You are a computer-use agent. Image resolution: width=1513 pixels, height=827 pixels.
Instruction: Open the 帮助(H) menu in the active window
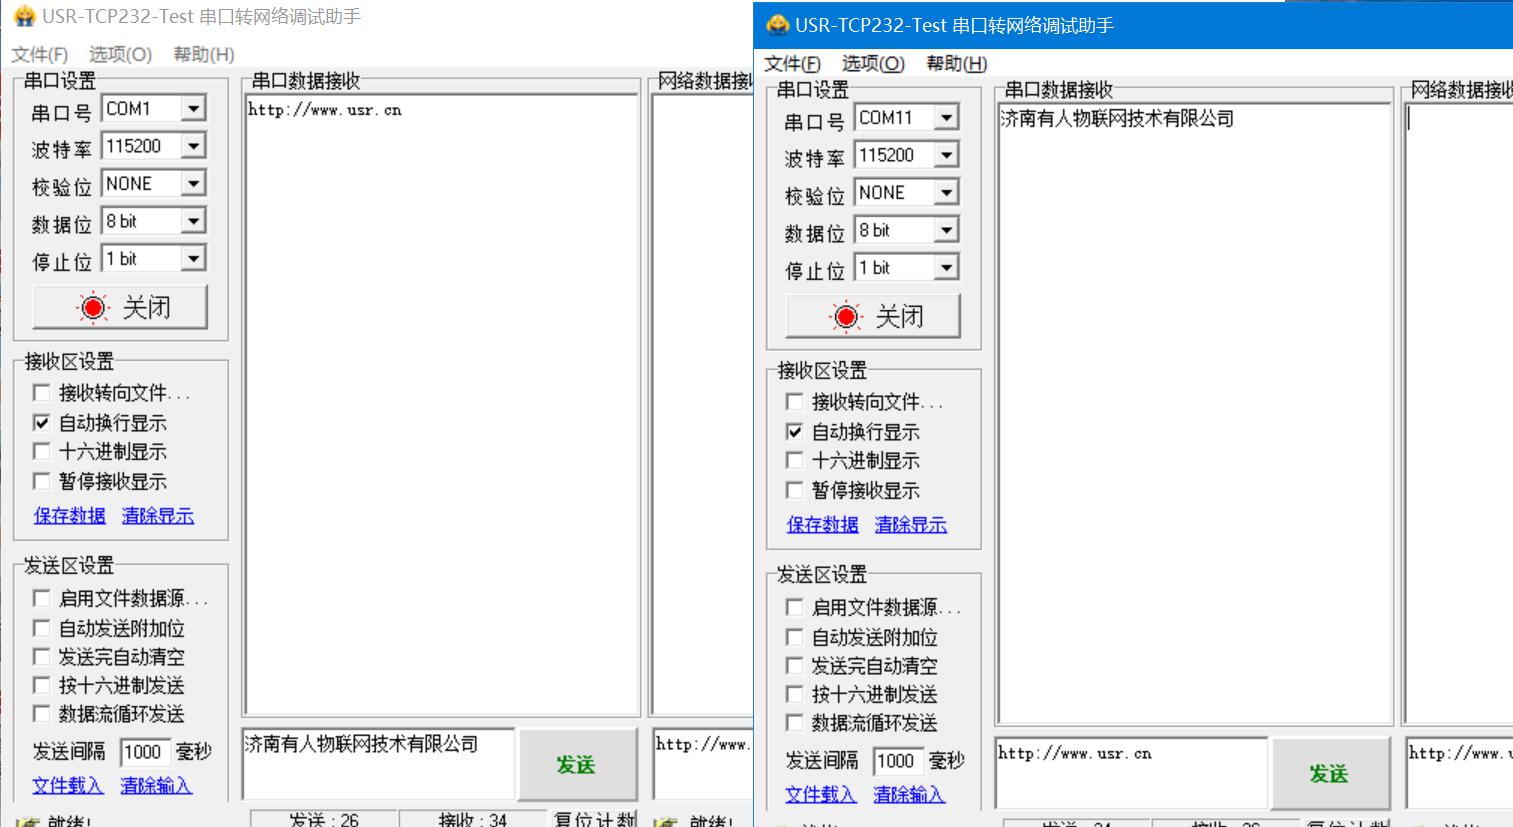(956, 64)
